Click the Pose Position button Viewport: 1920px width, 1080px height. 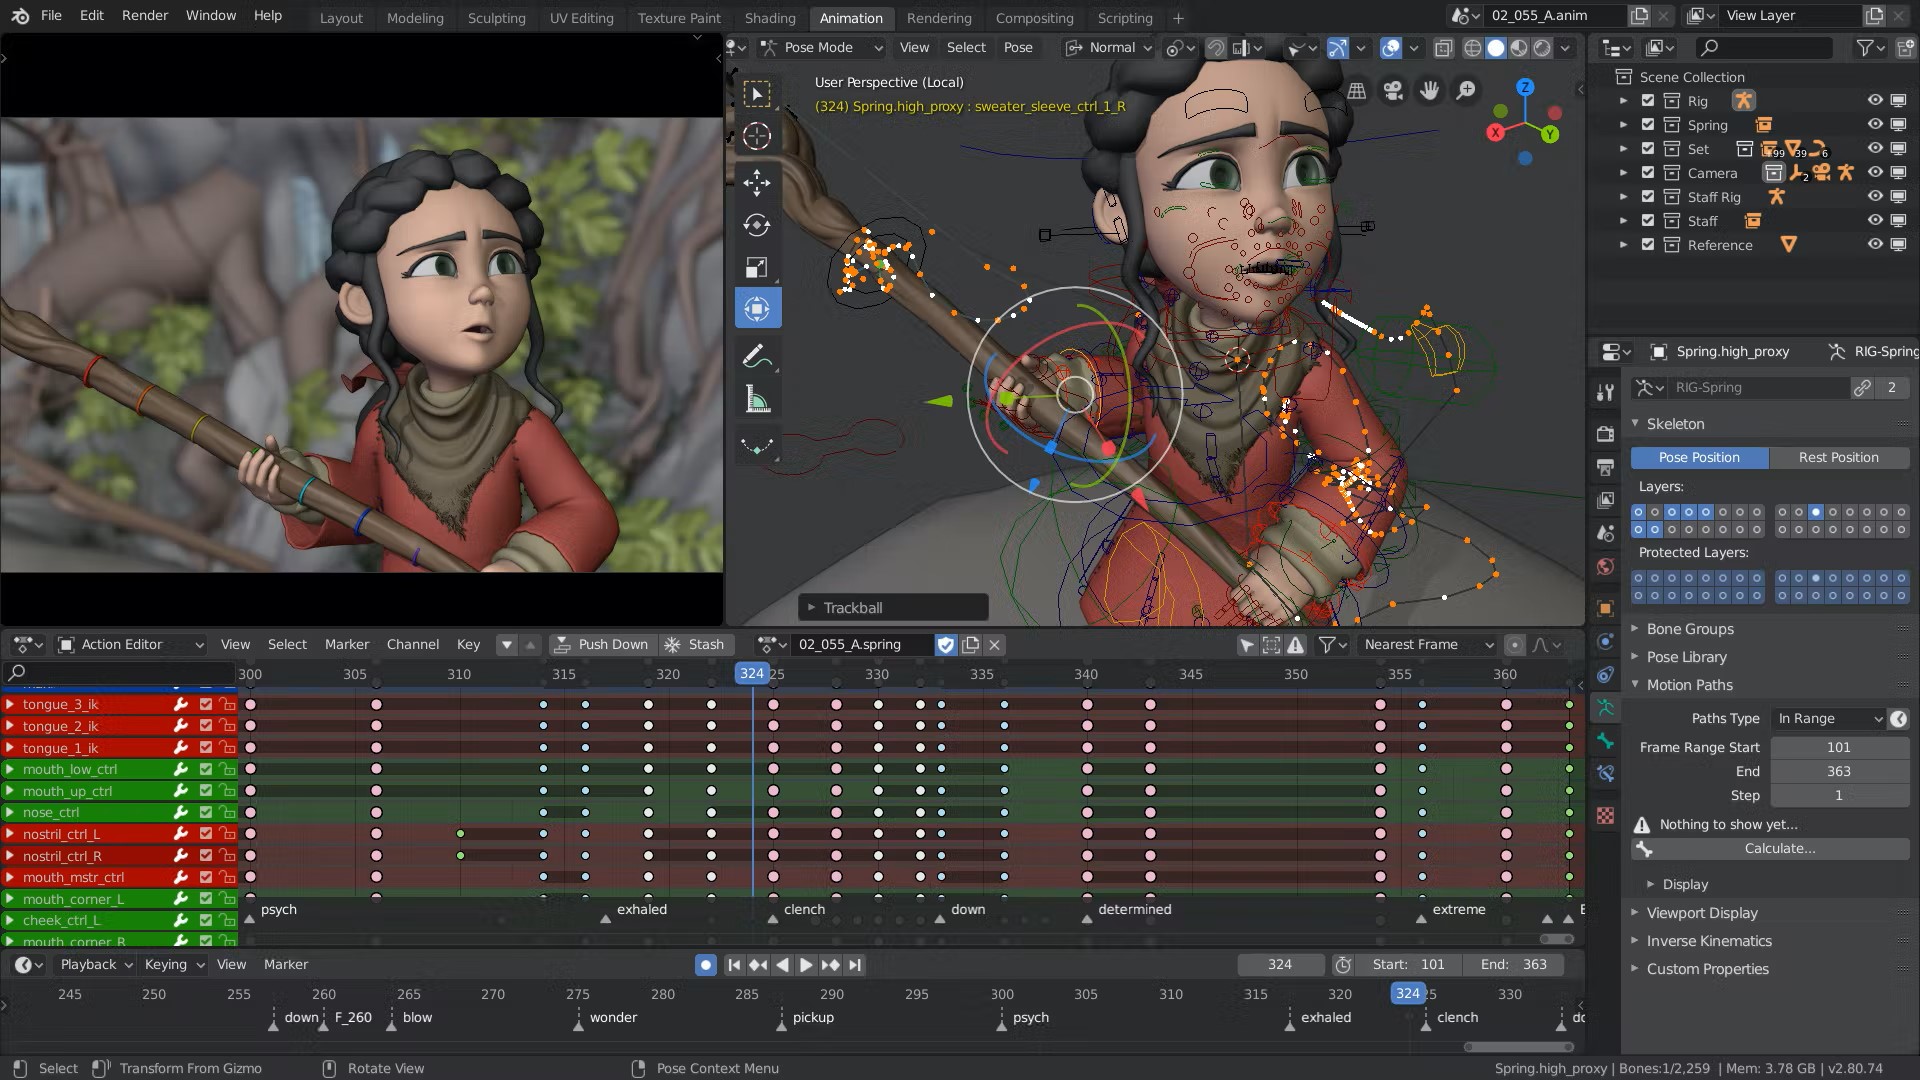pyautogui.click(x=1700, y=456)
